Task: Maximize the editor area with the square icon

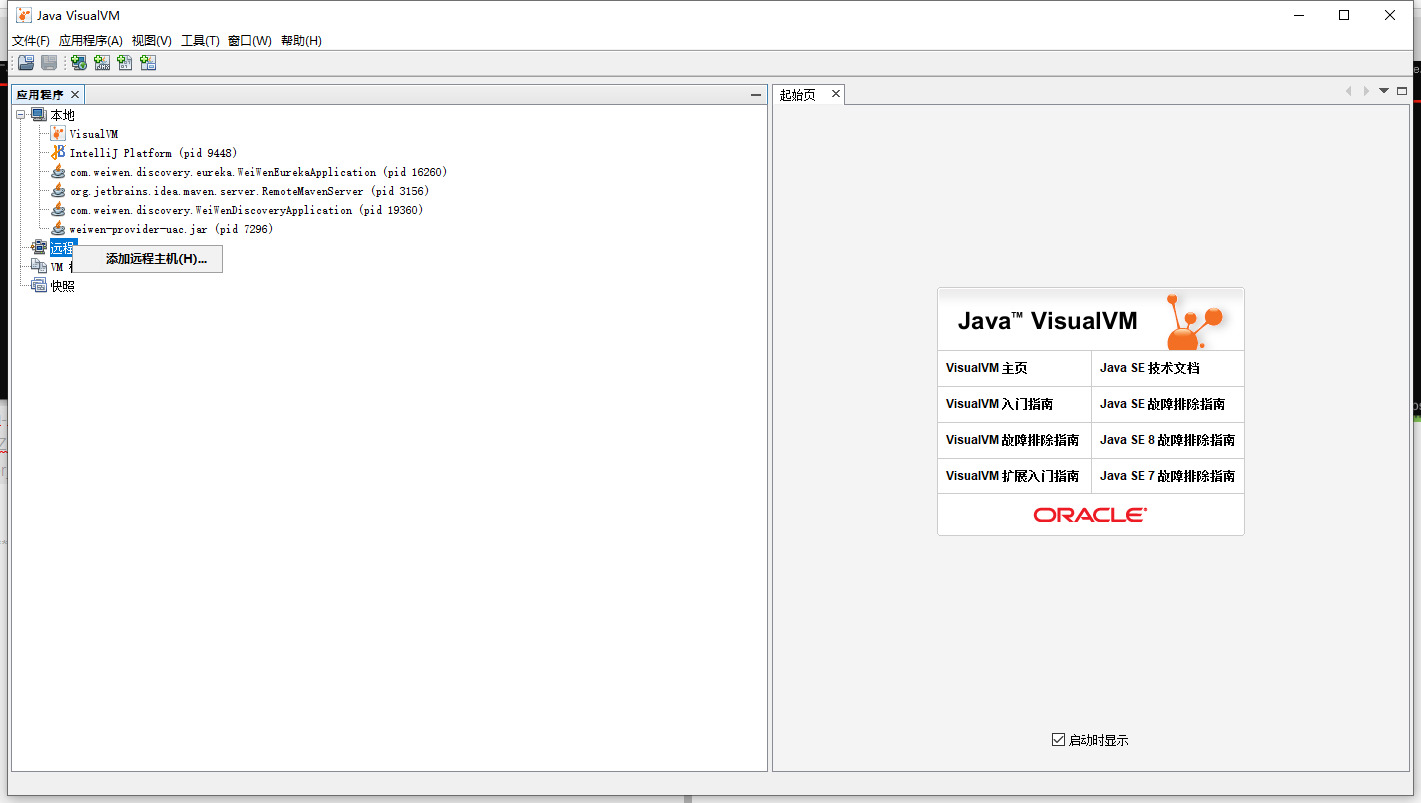Action: tap(1402, 91)
